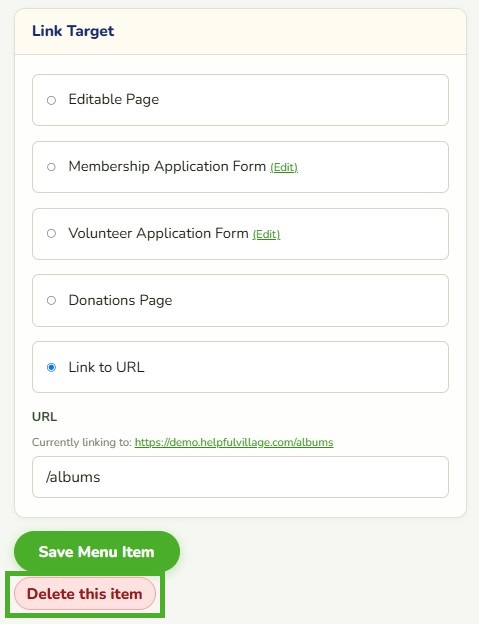Click the cream Link Target panel header bar
The height and width of the screenshot is (624, 479).
240,31
